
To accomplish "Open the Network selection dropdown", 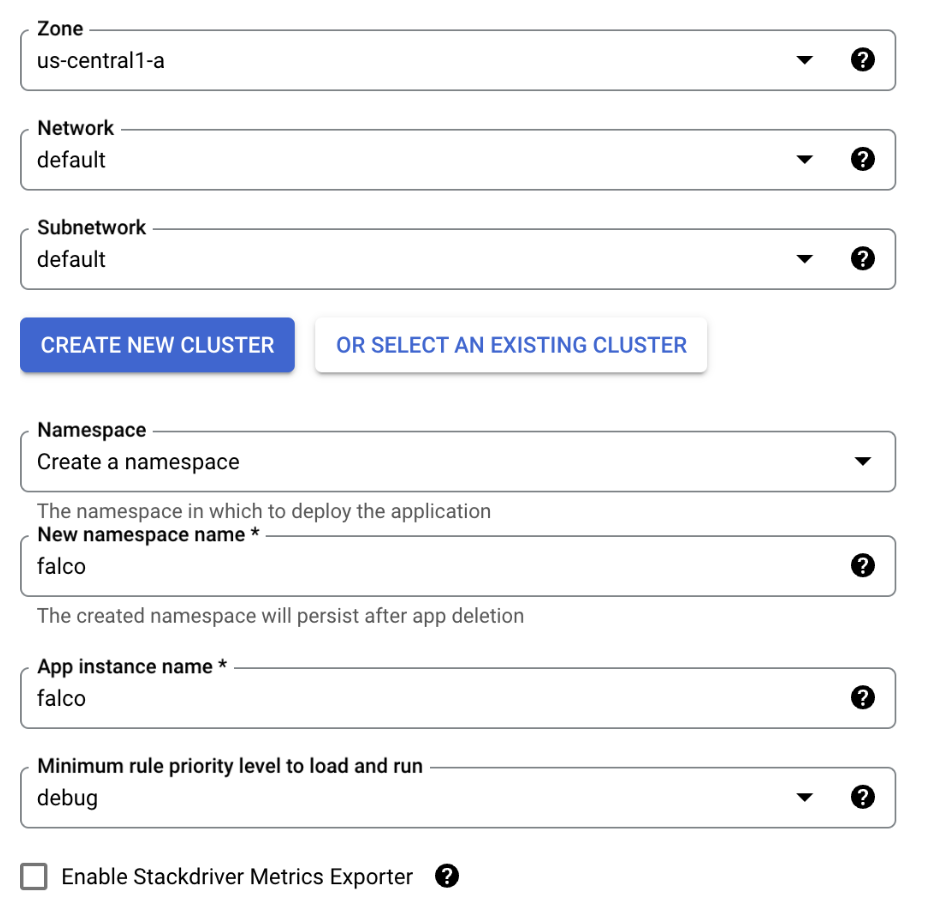I will pos(805,159).
